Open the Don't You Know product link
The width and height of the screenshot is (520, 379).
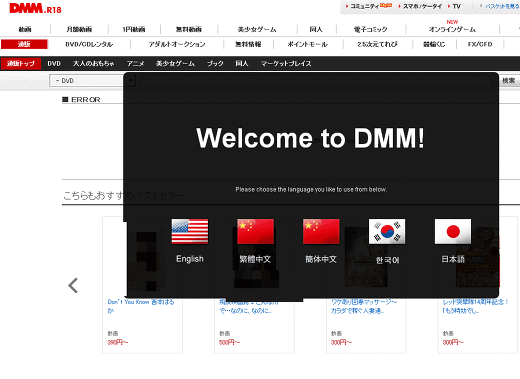[x=141, y=306]
